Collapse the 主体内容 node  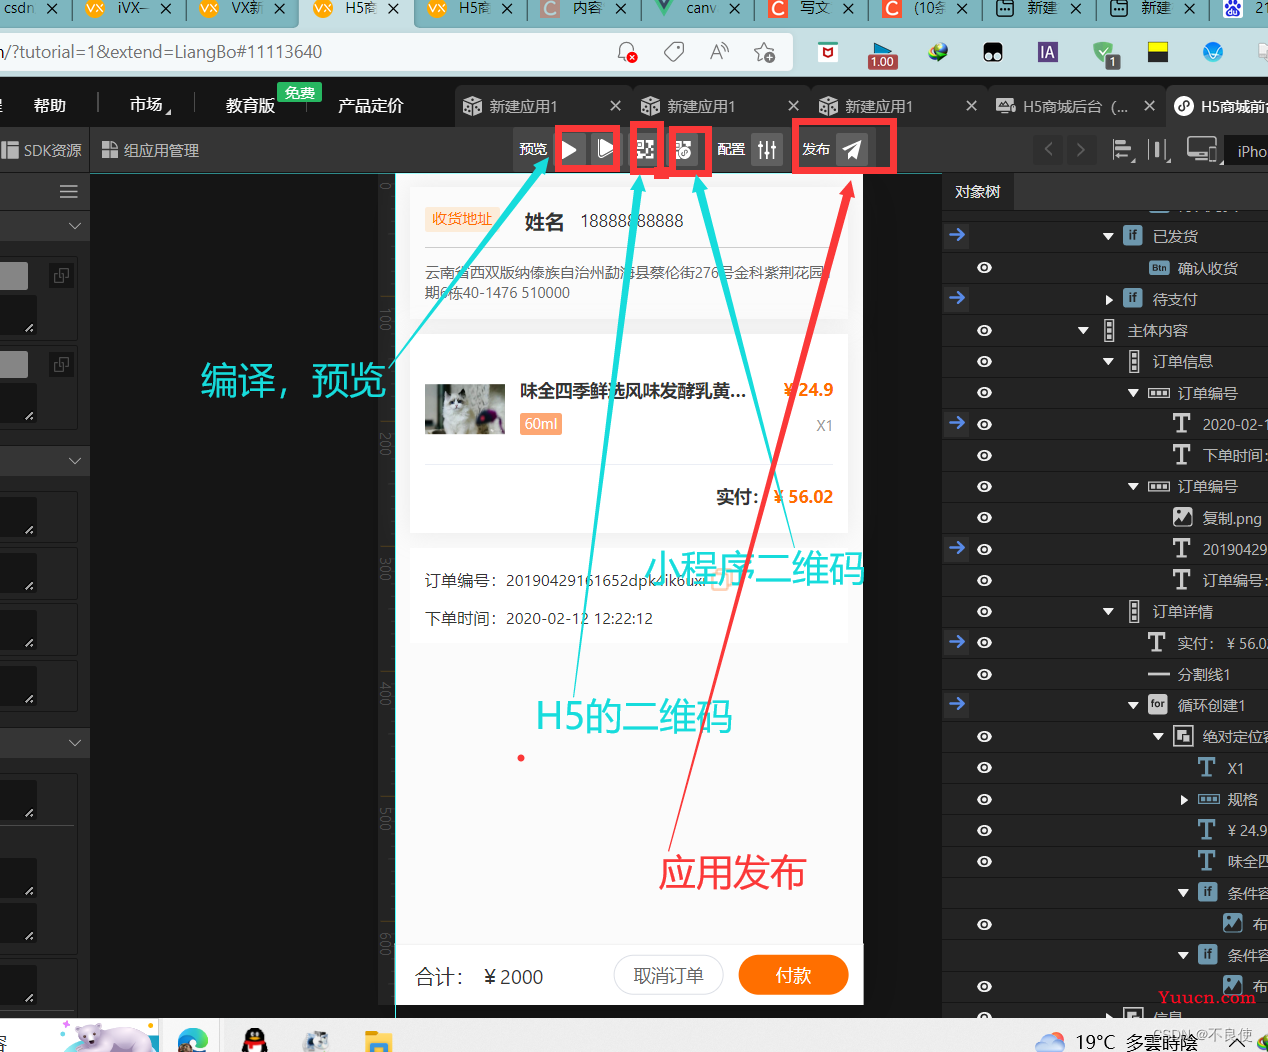coord(1083,330)
